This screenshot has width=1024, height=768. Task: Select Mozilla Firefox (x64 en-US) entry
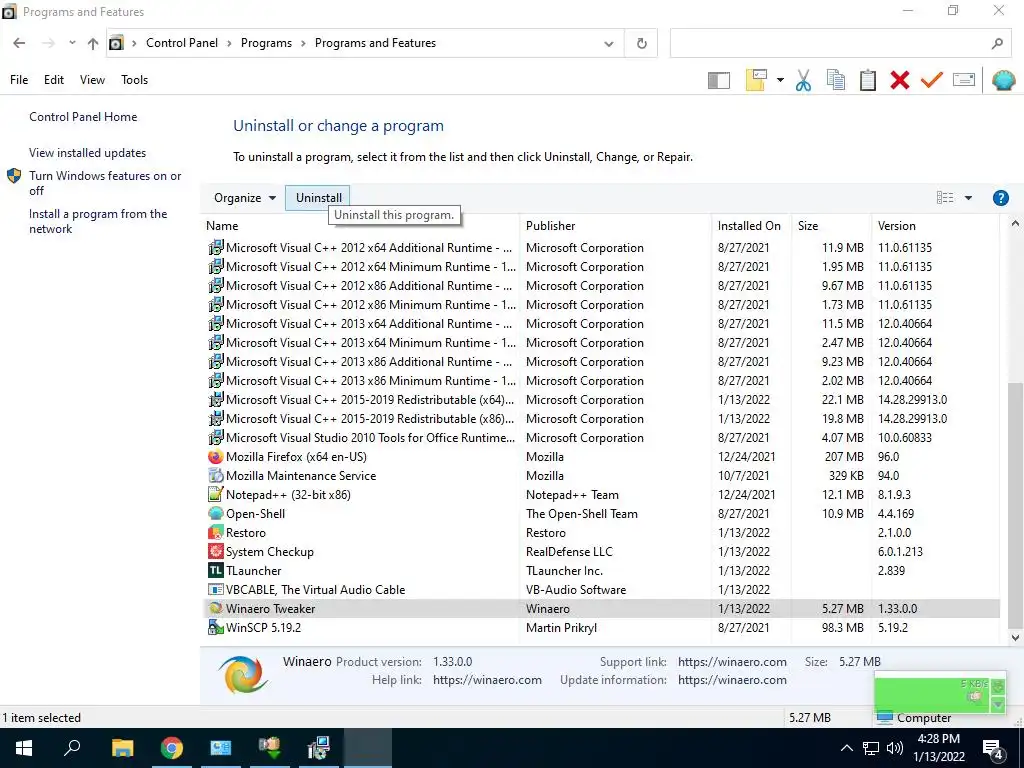[x=601, y=457]
